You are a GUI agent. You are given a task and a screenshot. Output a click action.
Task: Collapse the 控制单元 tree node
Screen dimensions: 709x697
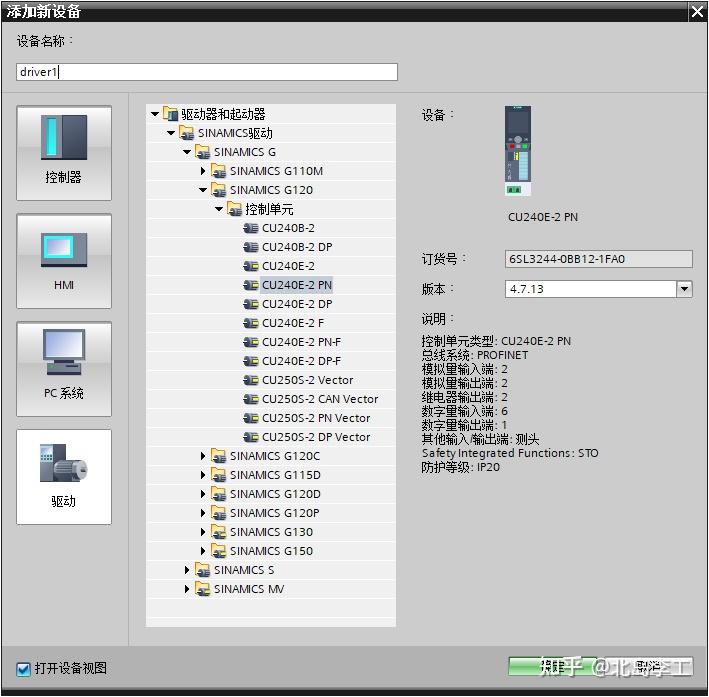click(219, 209)
